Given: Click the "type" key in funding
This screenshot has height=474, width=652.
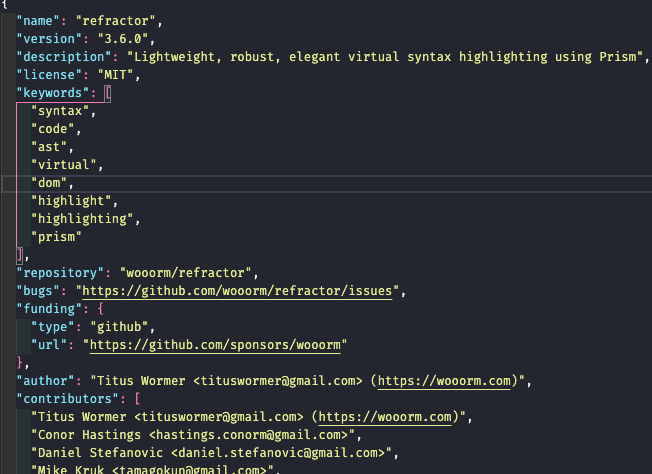Looking at the screenshot, I should click(x=53, y=327).
